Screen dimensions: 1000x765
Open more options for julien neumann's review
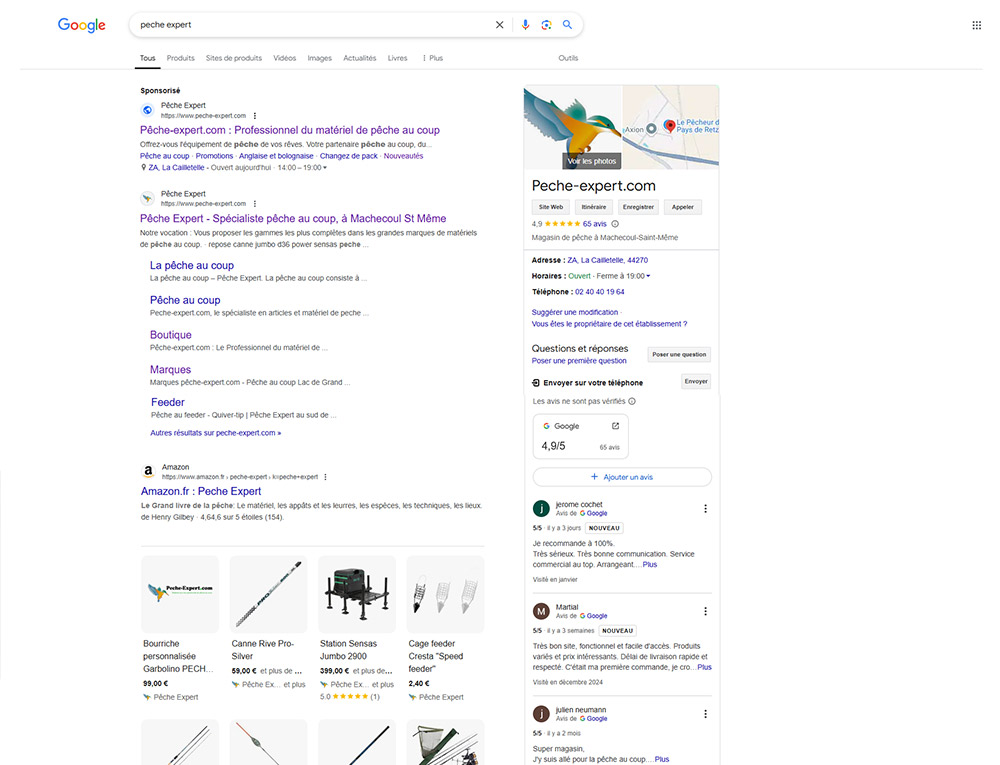705,714
